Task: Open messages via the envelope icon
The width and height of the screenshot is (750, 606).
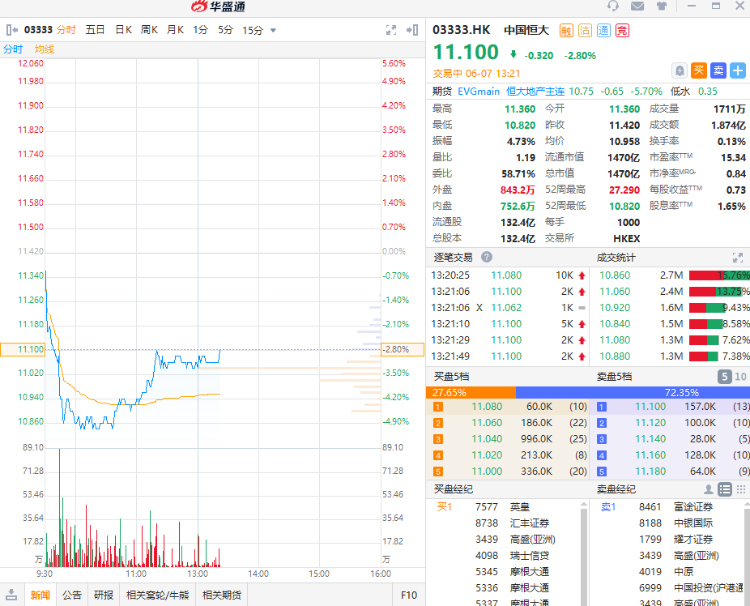Action: click(x=637, y=6)
